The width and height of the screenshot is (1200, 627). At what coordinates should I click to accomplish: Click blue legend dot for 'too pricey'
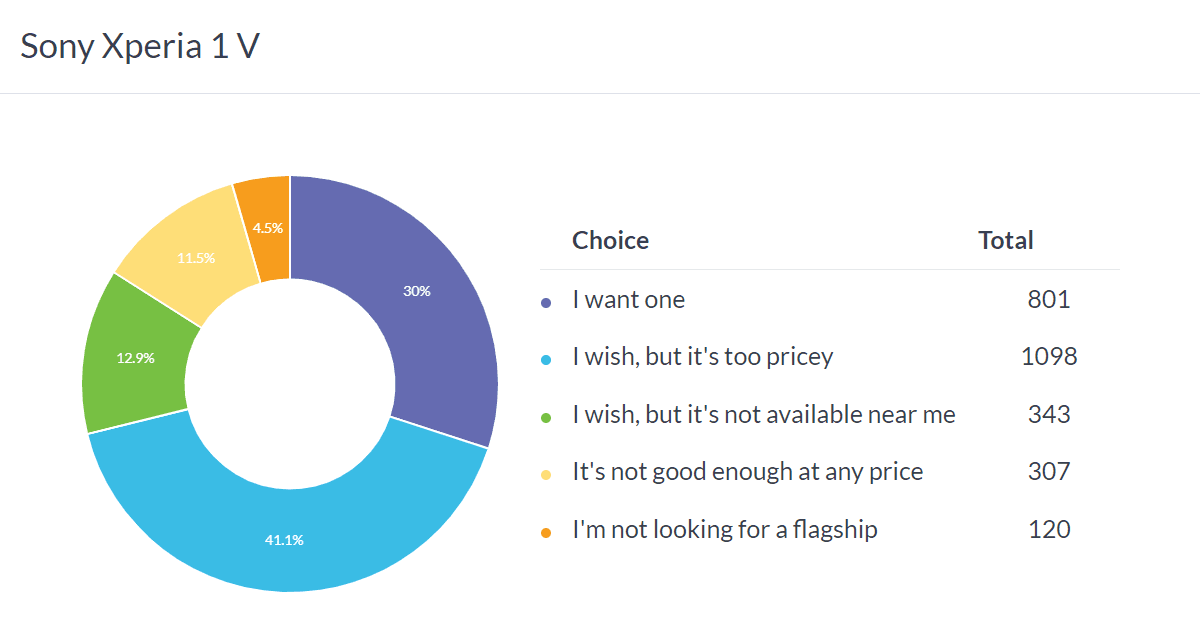click(x=546, y=358)
